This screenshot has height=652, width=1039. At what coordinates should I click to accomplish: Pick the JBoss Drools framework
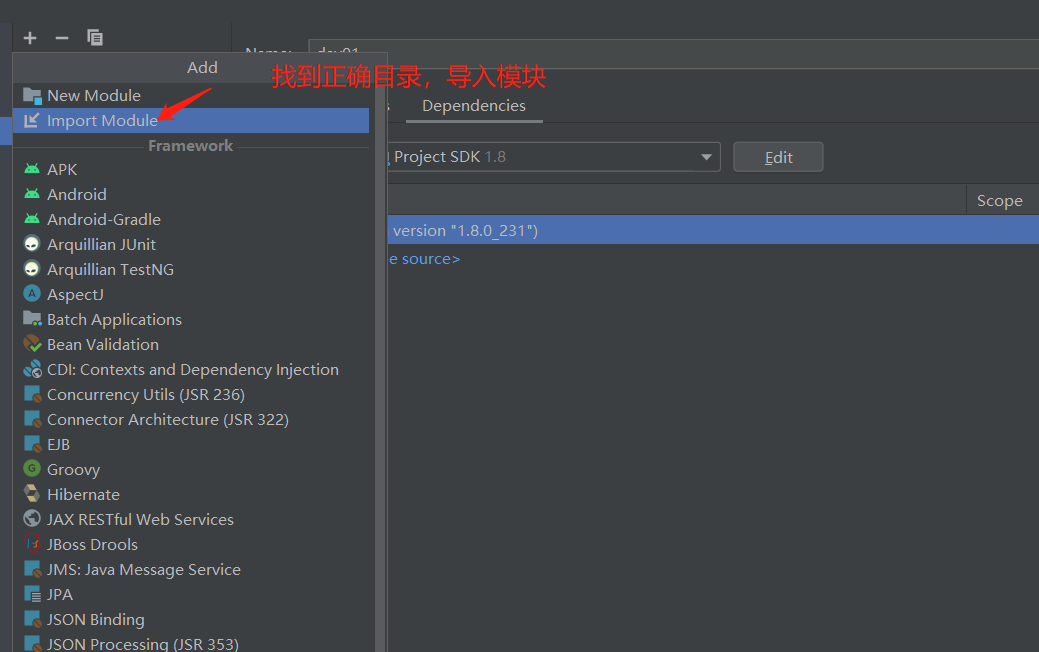coord(92,544)
